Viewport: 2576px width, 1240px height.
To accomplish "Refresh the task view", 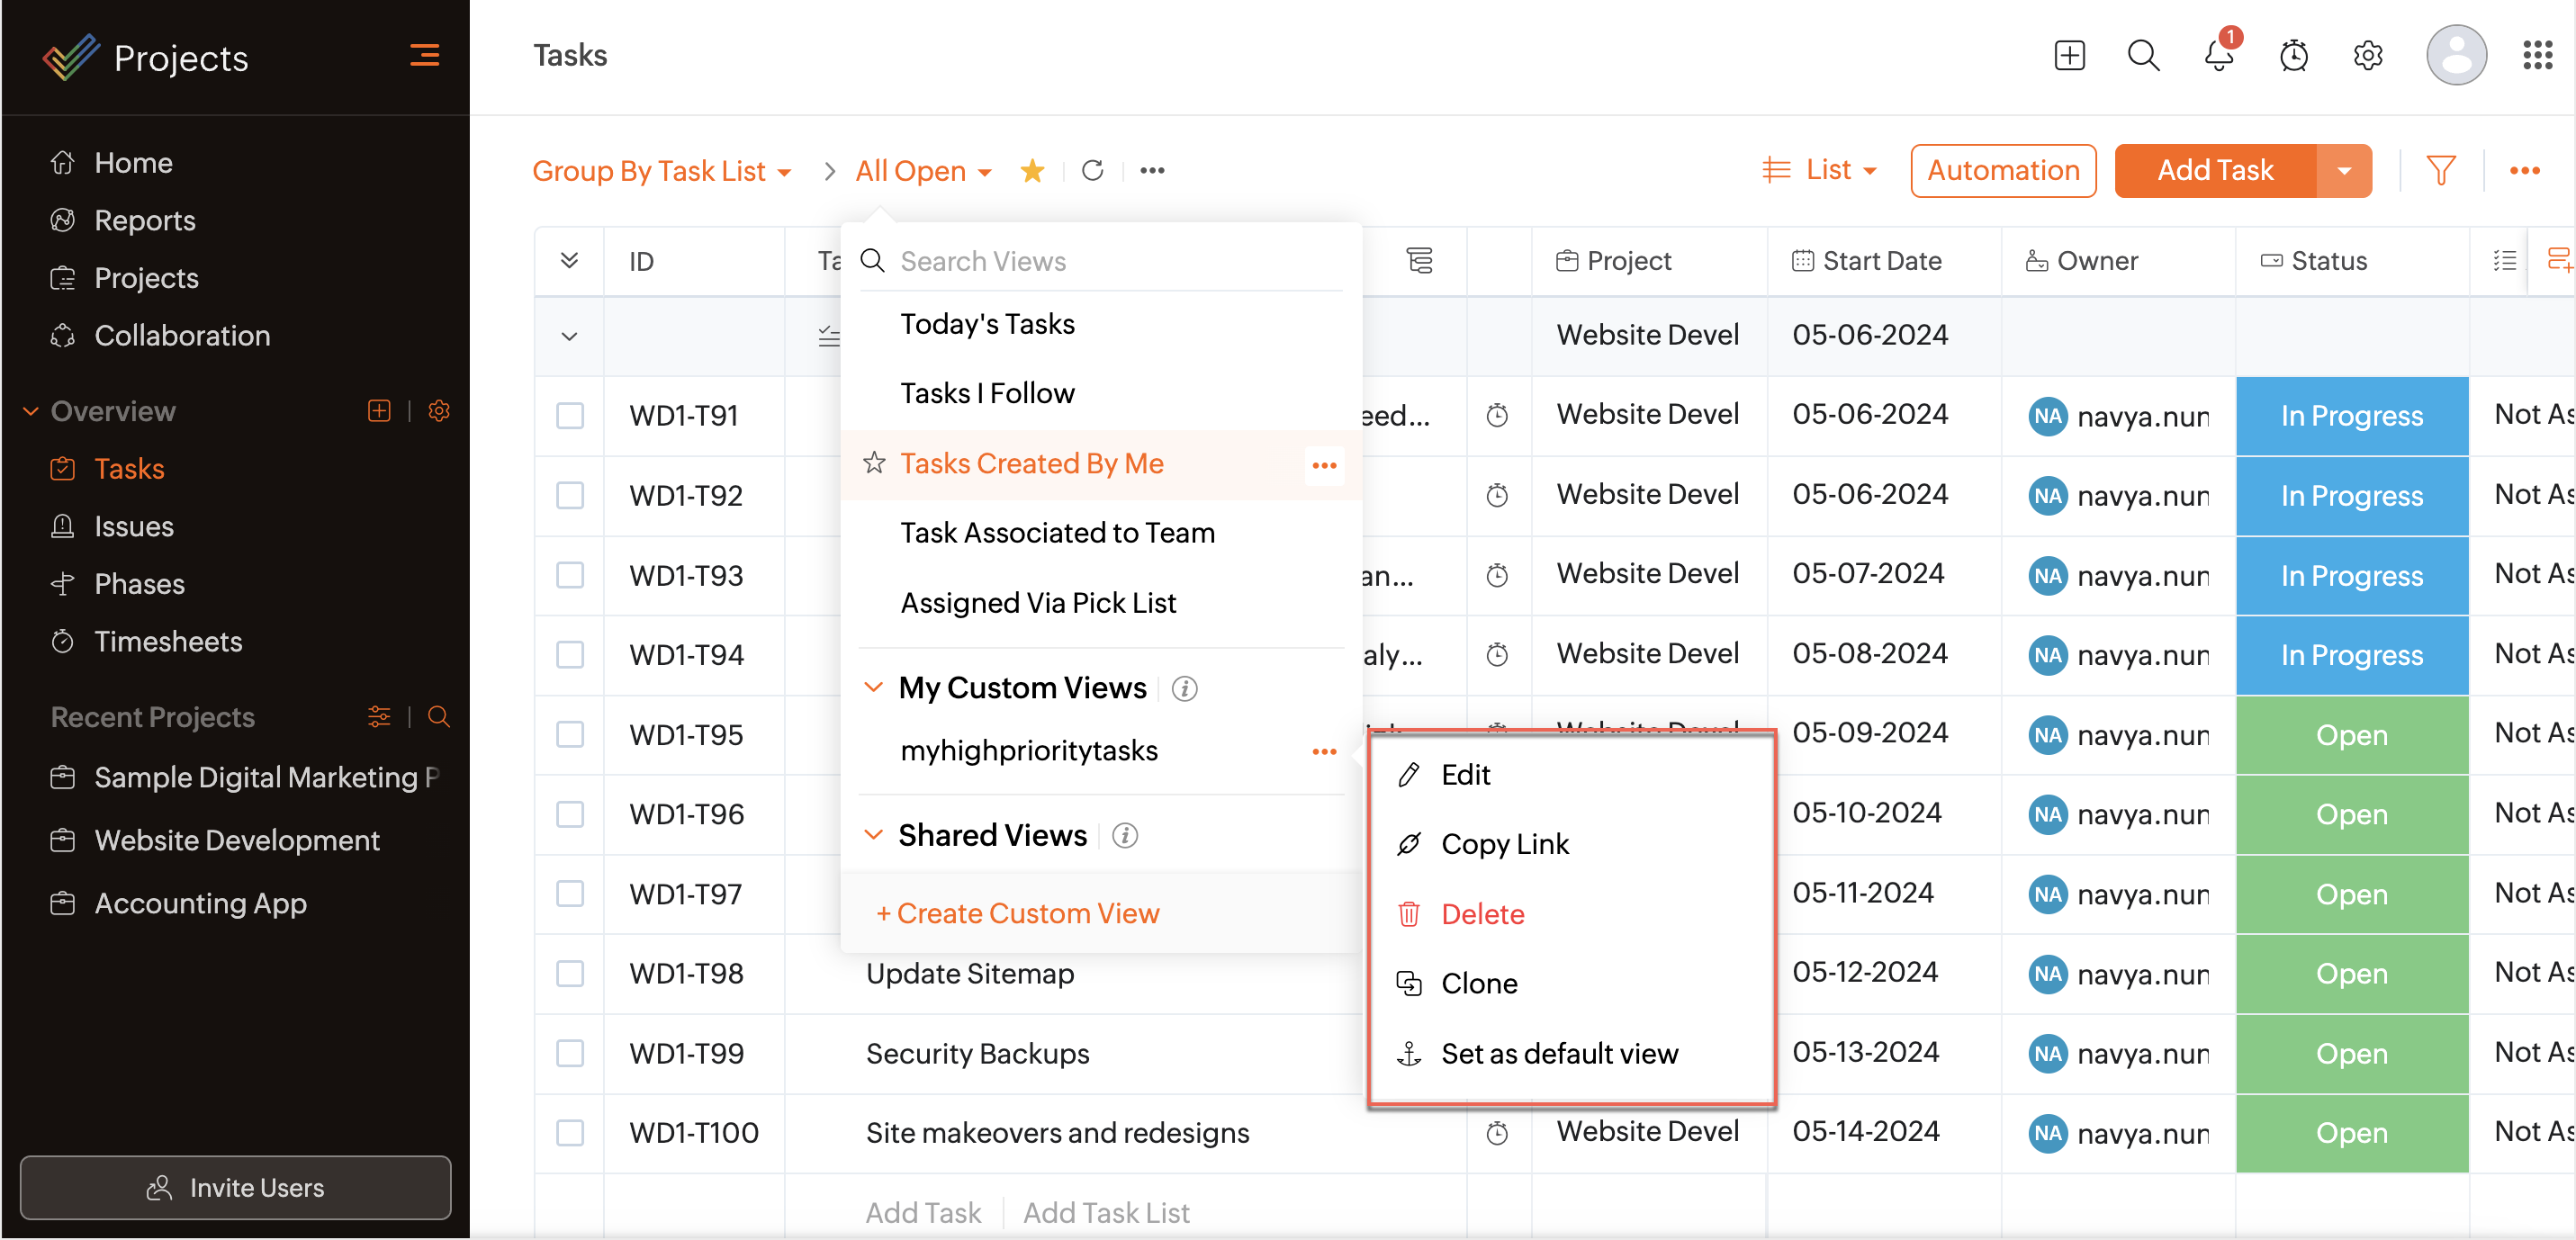I will tap(1092, 171).
